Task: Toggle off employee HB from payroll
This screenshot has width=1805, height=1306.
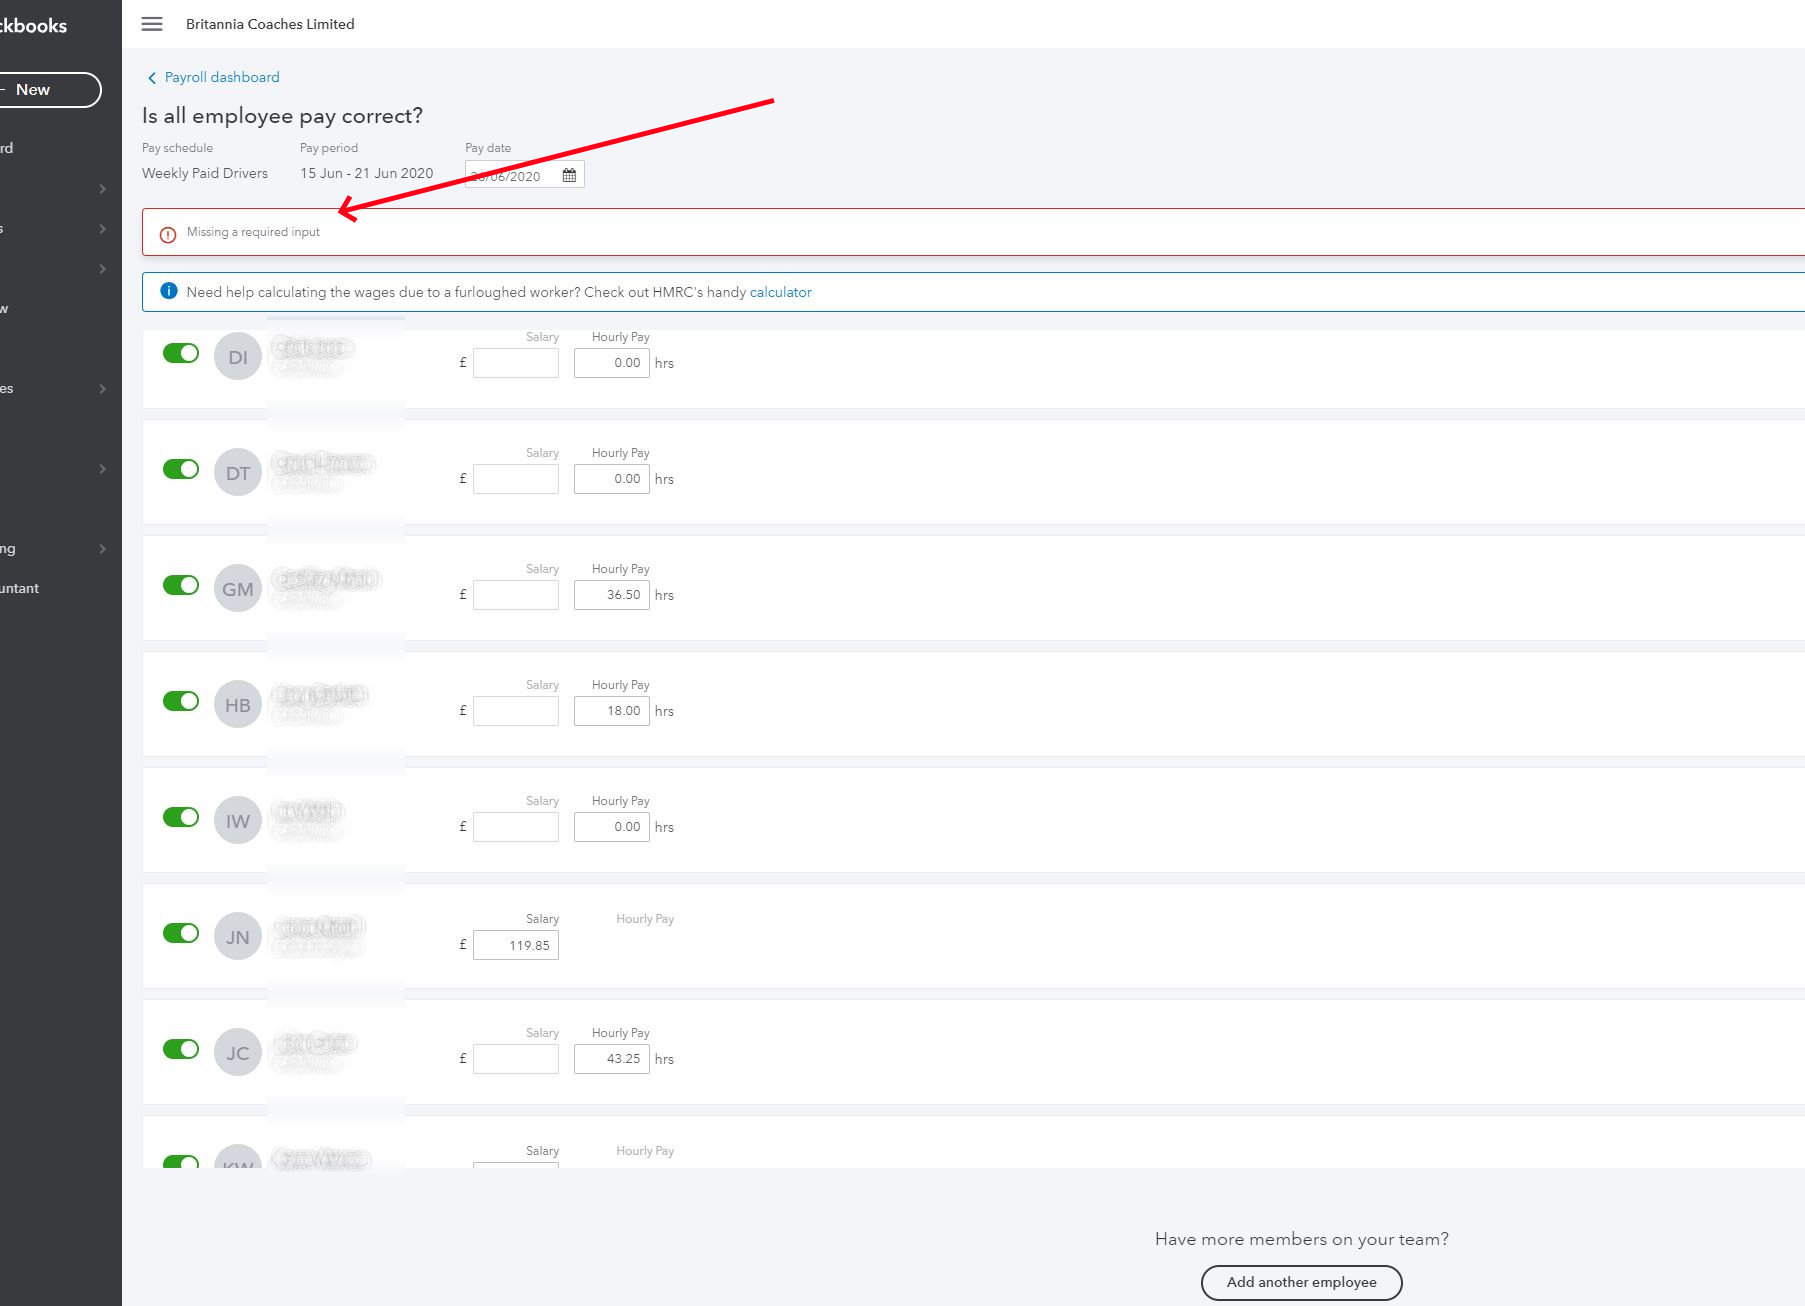Action: click(x=181, y=701)
